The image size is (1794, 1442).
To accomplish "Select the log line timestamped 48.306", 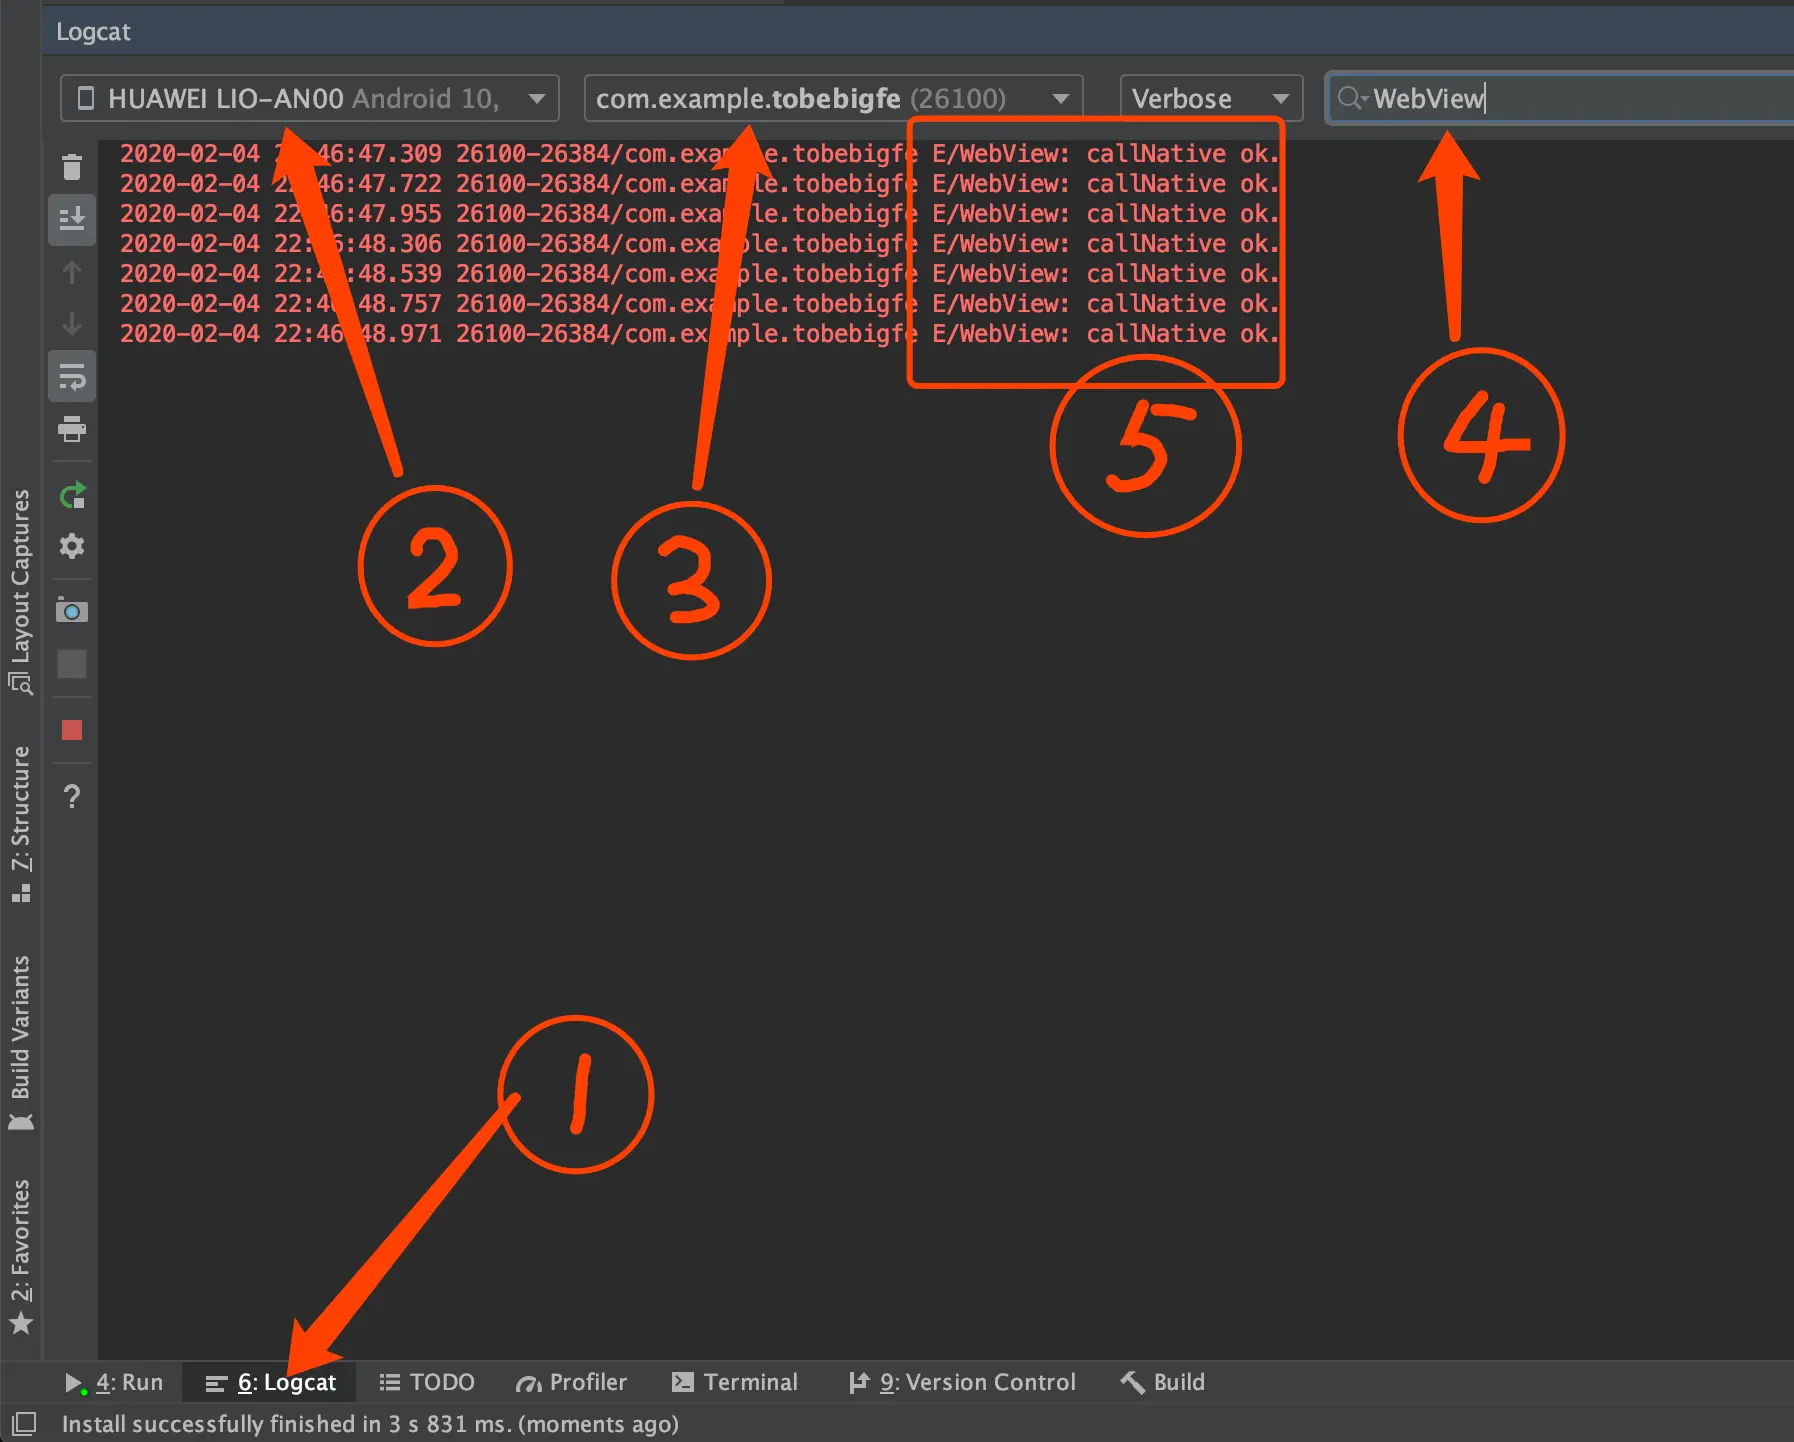I will point(699,243).
